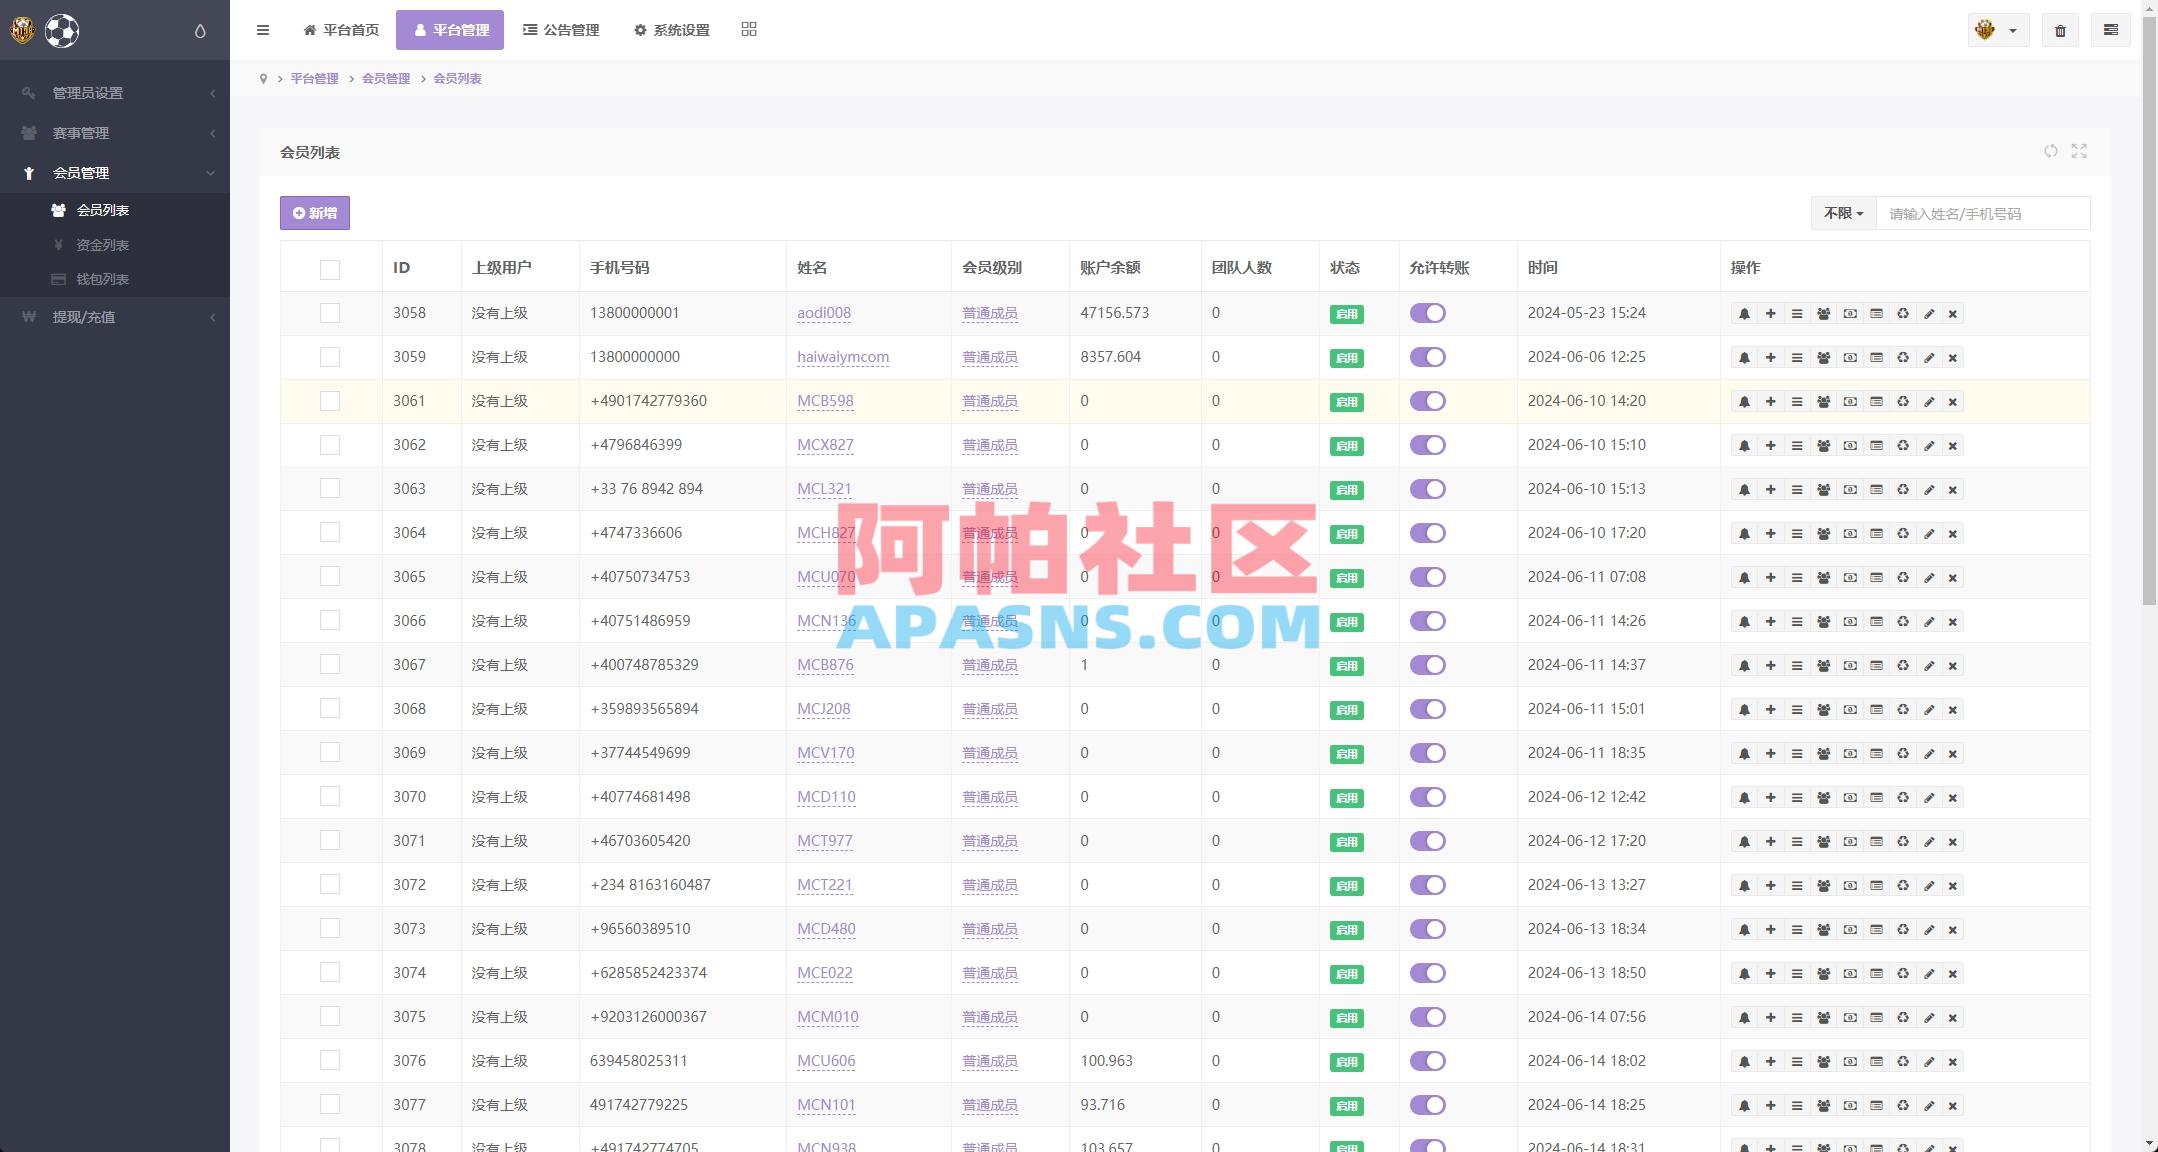Click the add funds plus icon for haiwaiymcom

tap(1770, 357)
